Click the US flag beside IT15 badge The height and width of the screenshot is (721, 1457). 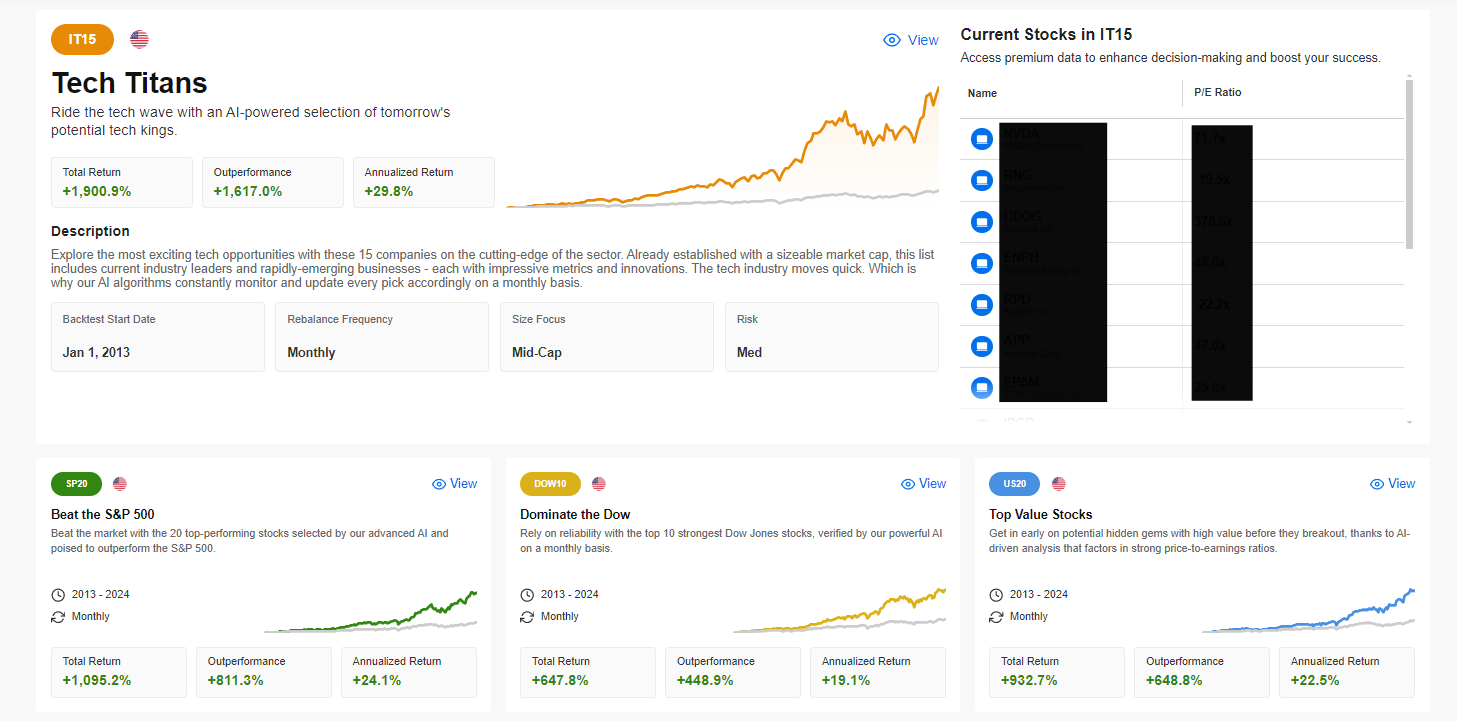pos(139,39)
